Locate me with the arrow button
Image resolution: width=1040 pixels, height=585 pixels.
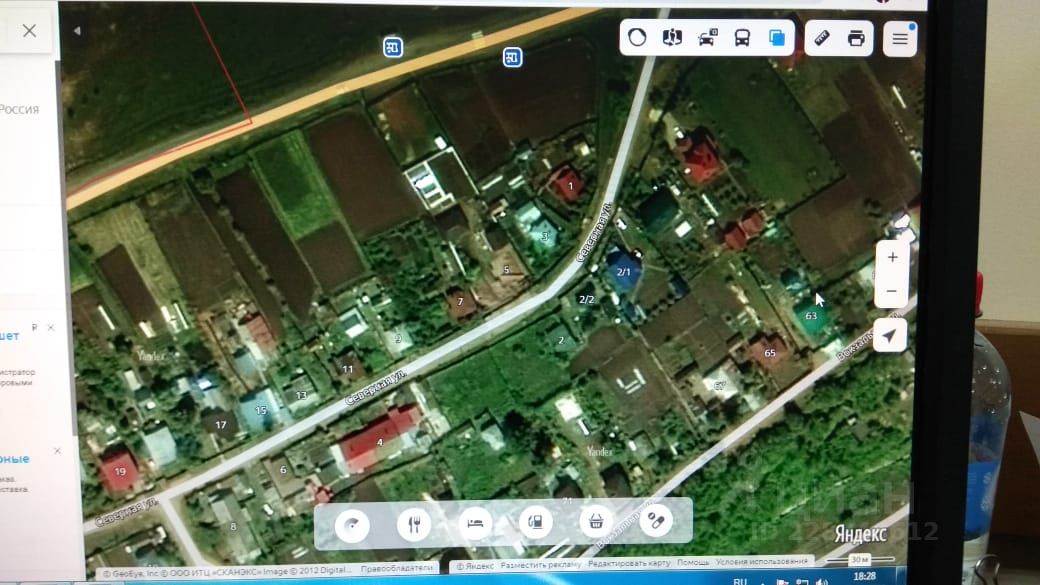890,336
